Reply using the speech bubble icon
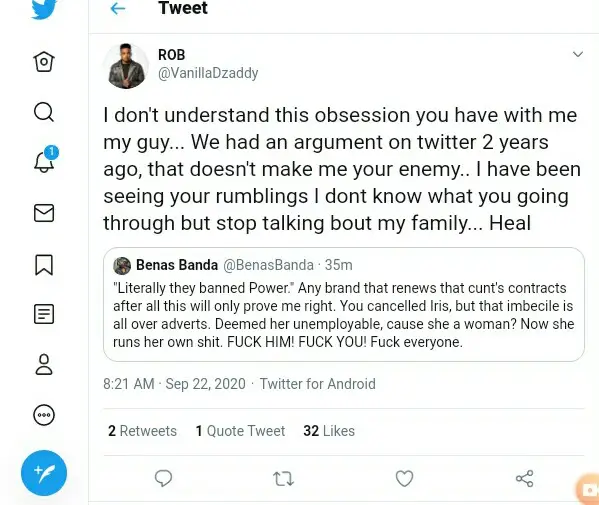The image size is (599, 505). (163, 478)
